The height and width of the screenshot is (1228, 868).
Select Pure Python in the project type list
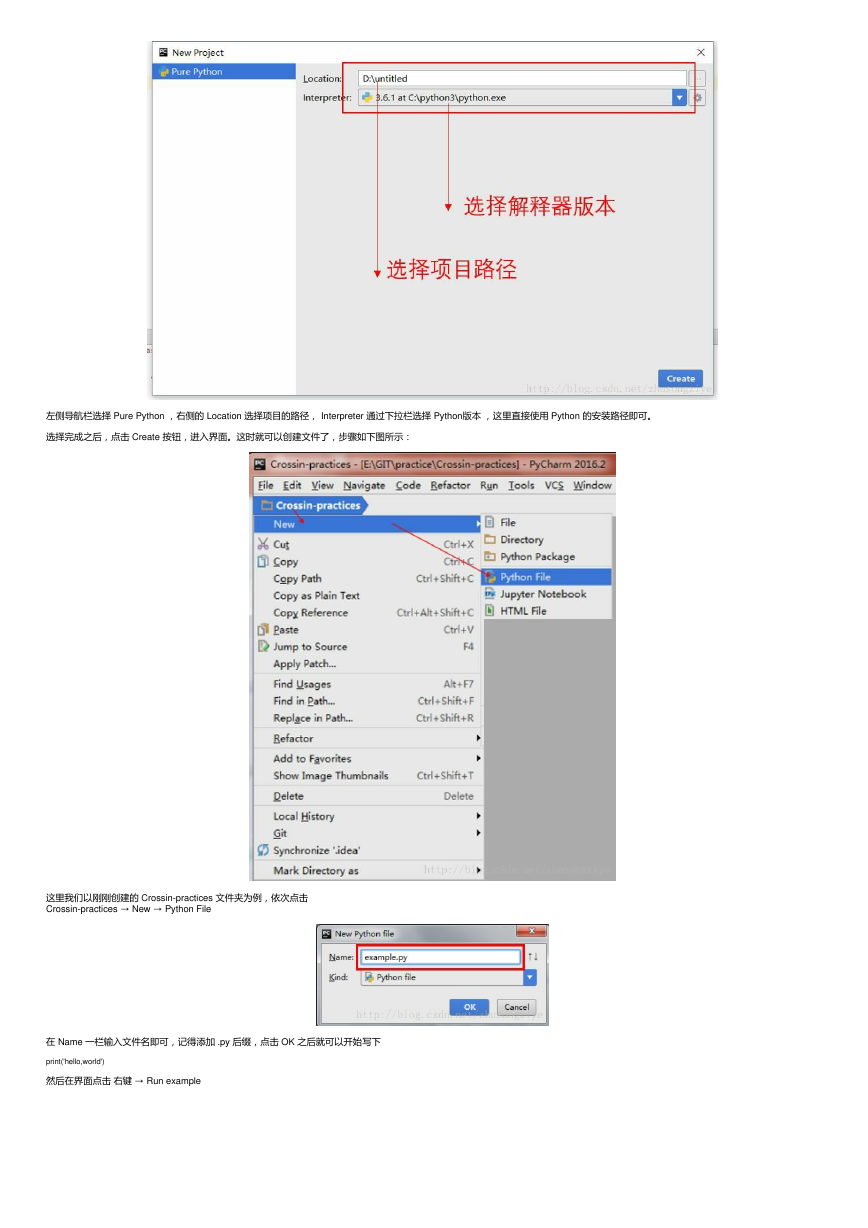click(224, 72)
